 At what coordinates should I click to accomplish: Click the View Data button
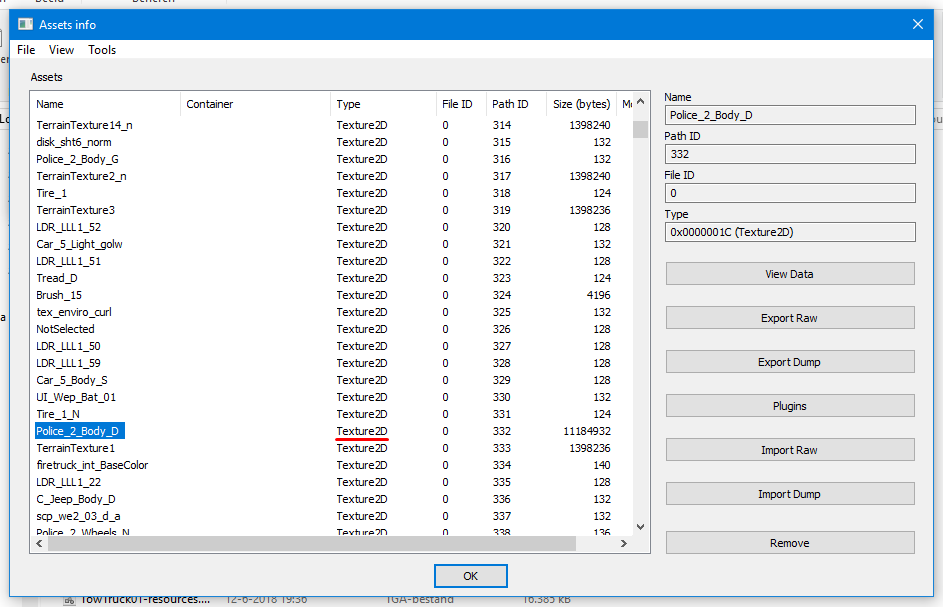point(790,274)
